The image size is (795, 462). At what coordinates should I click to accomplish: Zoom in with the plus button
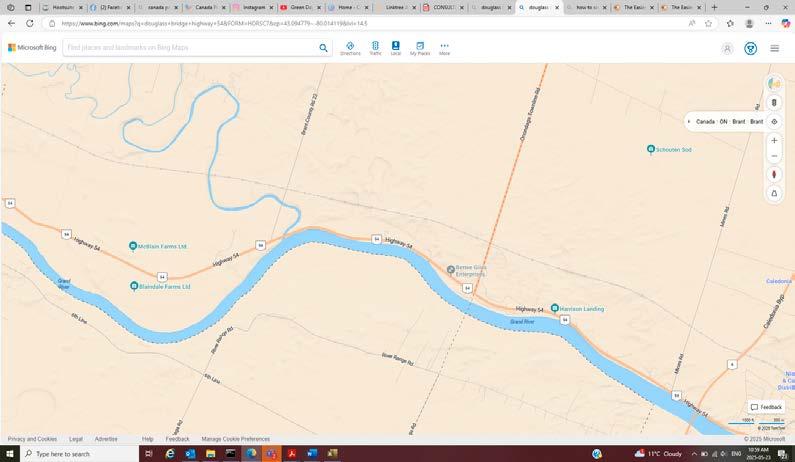pyautogui.click(x=774, y=140)
